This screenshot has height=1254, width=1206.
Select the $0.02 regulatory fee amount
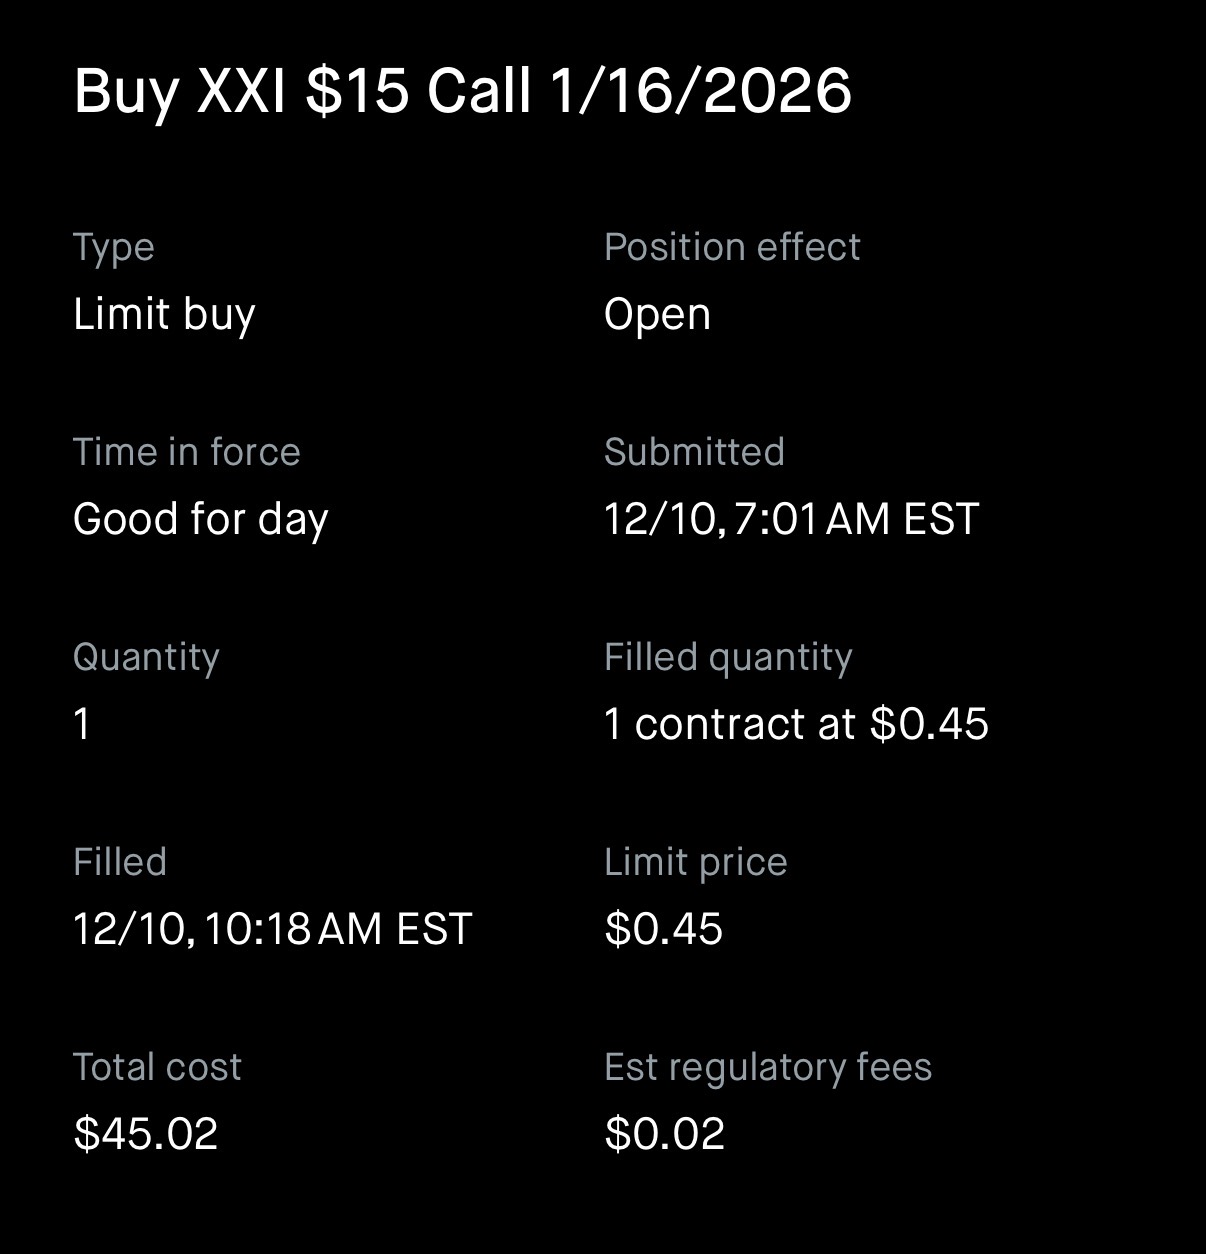664,1134
